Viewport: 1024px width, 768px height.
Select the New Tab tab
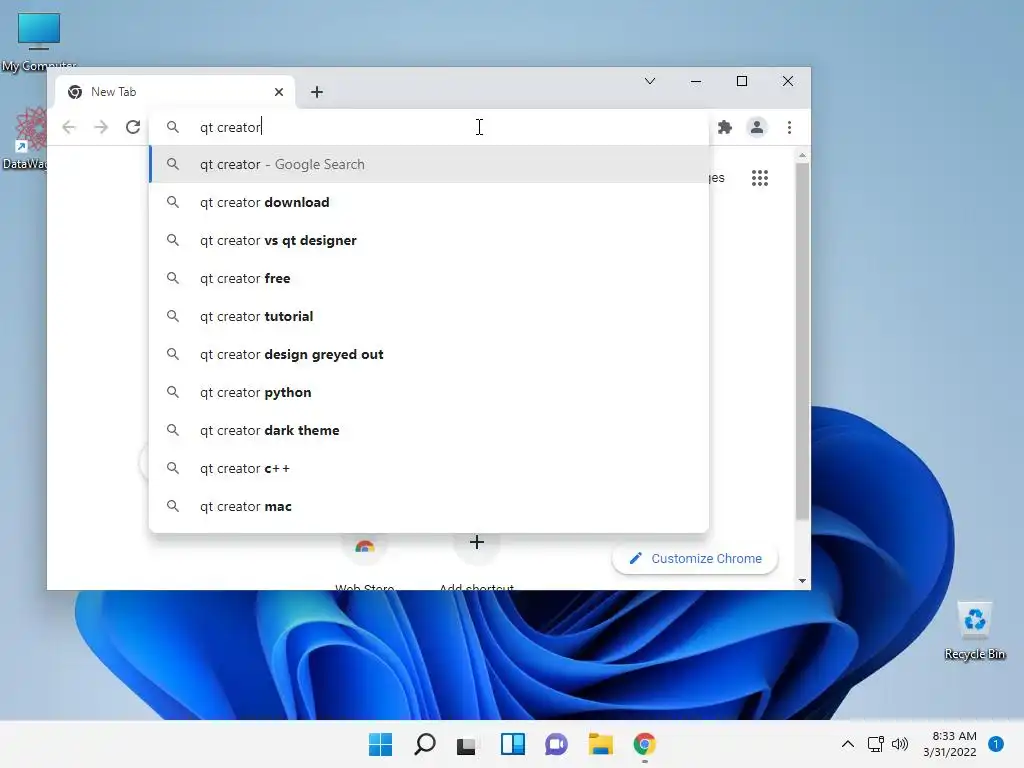point(174,92)
